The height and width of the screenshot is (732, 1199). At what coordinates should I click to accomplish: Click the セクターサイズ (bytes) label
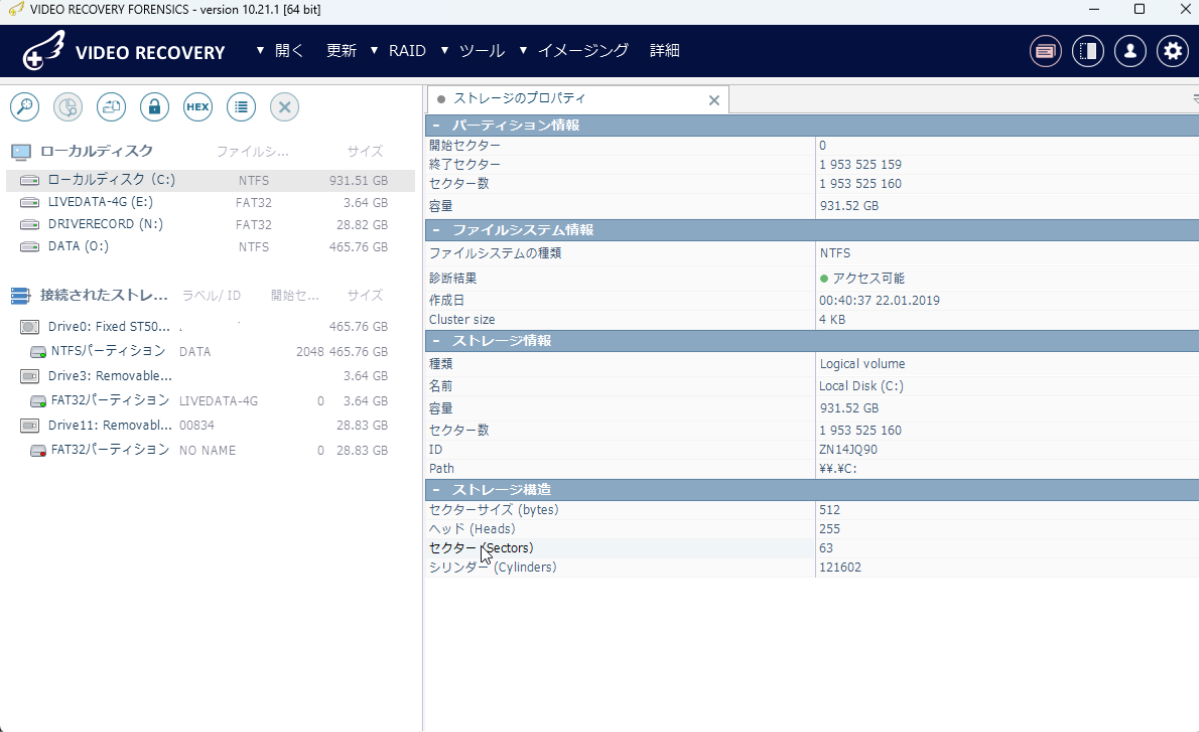click(x=493, y=510)
